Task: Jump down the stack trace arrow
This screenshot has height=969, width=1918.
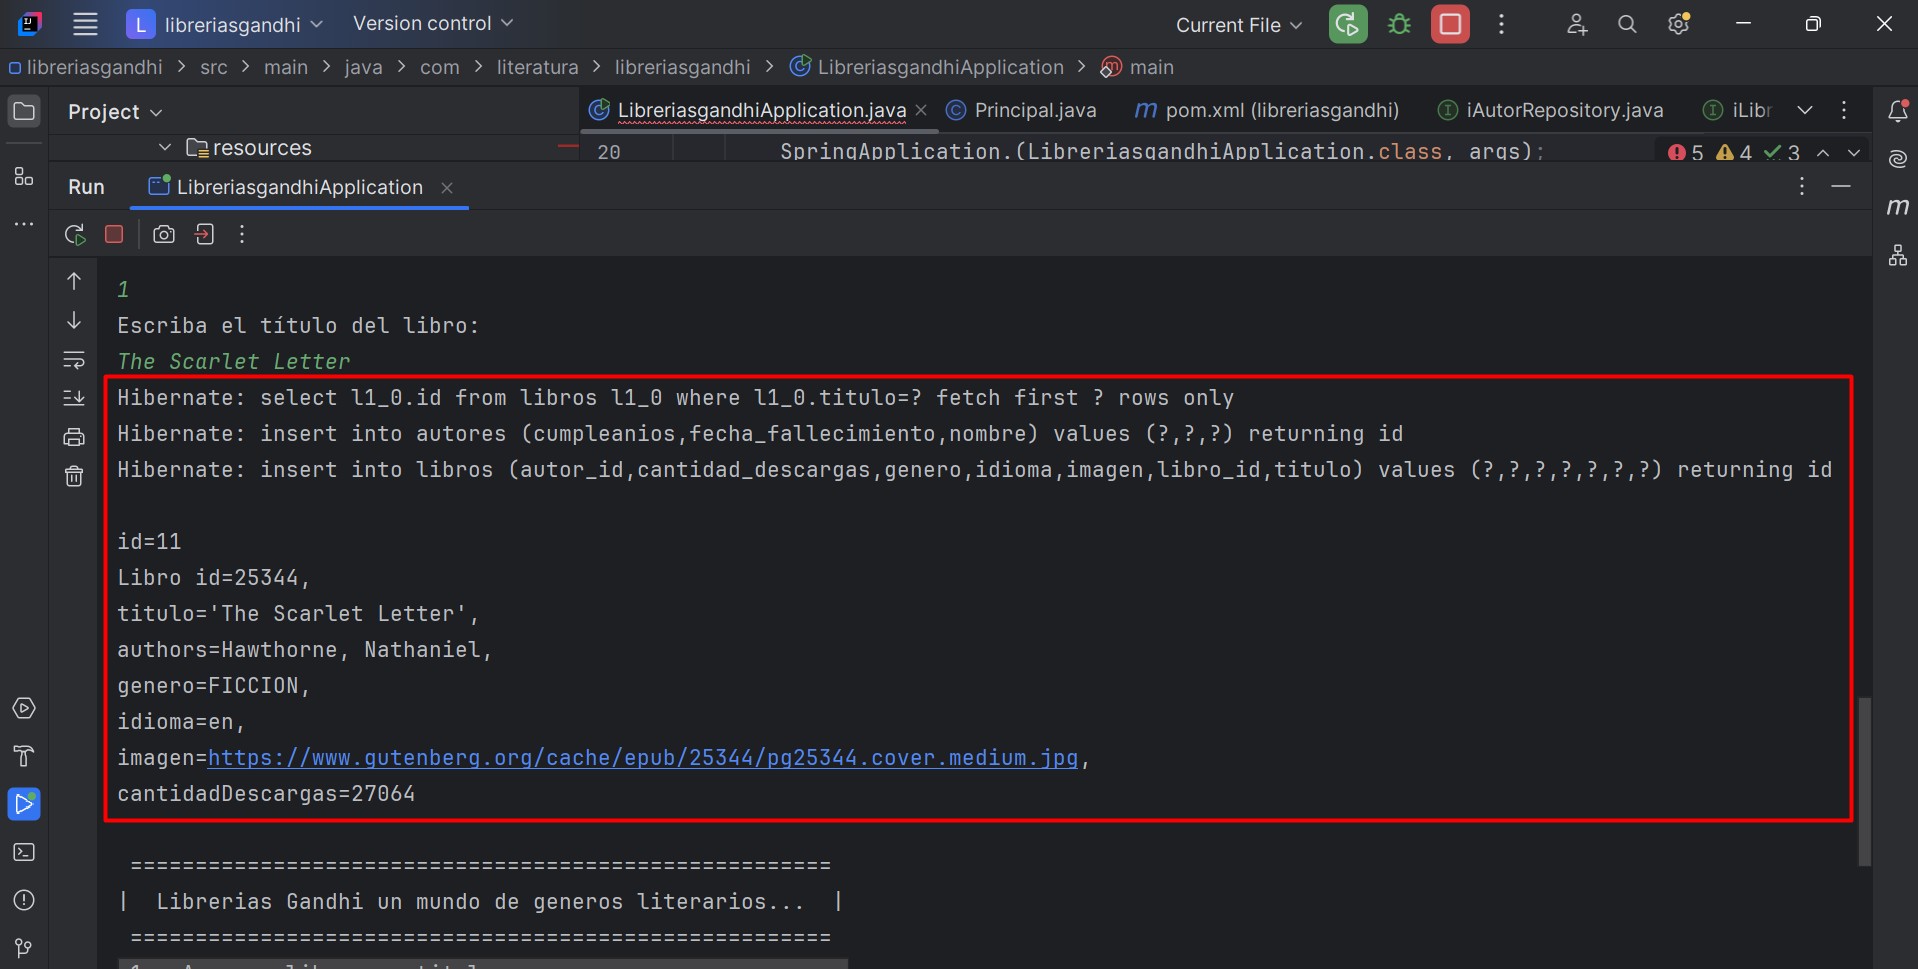Action: click(x=74, y=320)
